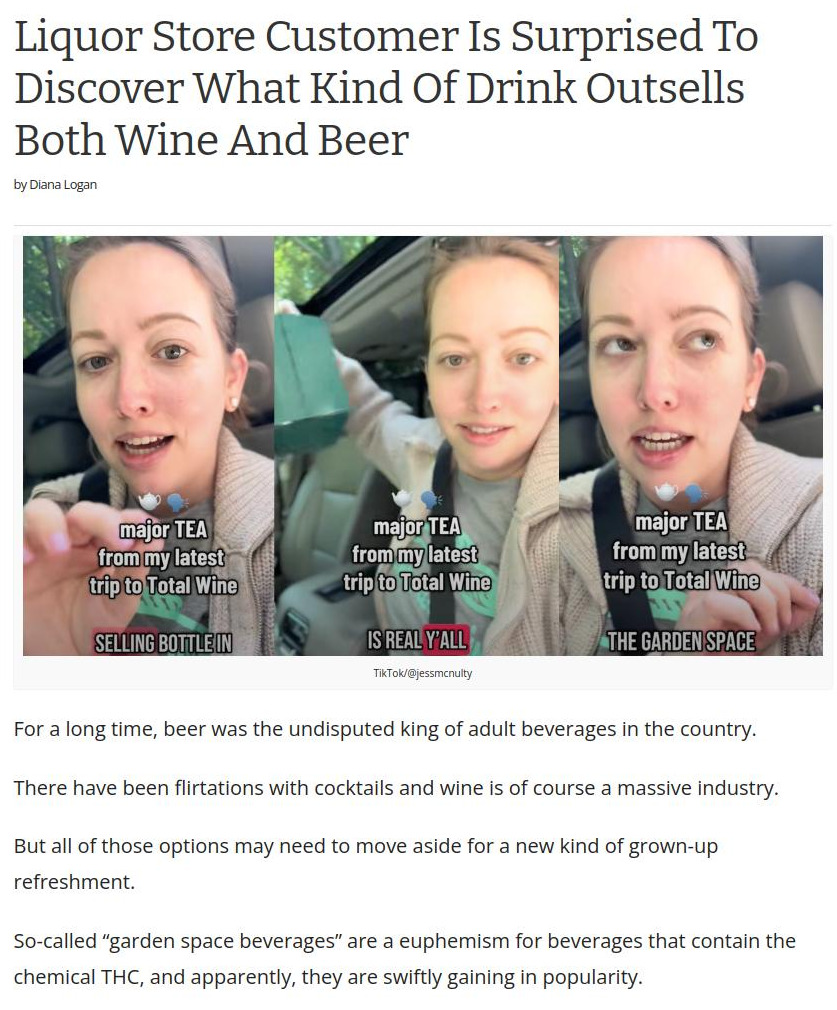Image resolution: width=837 pixels, height=1010 pixels.
Task: Click the paragraph mentioning grown-up refreshment
Action: (366, 863)
